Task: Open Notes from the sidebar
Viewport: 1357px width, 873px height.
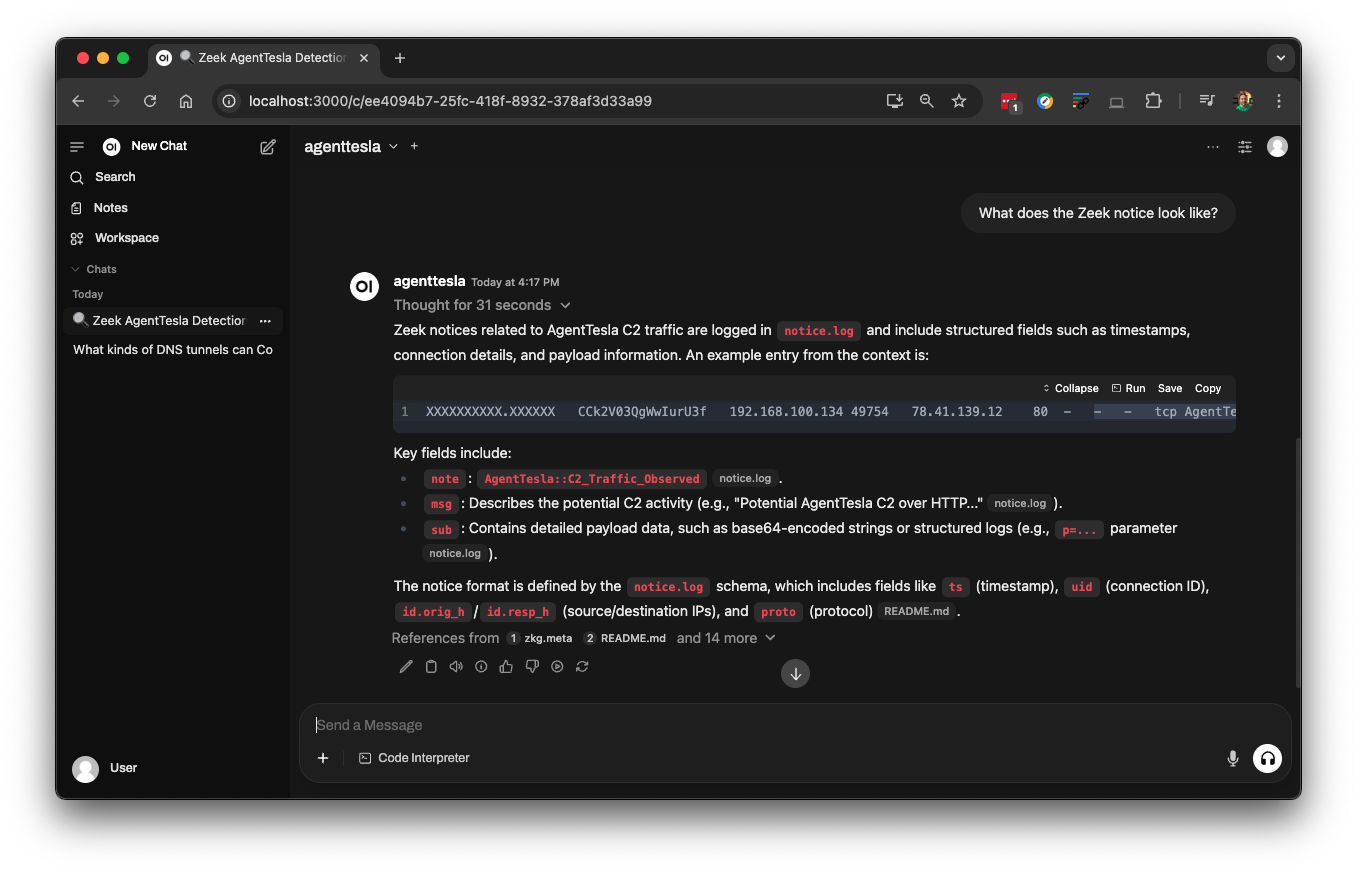Action: click(110, 208)
